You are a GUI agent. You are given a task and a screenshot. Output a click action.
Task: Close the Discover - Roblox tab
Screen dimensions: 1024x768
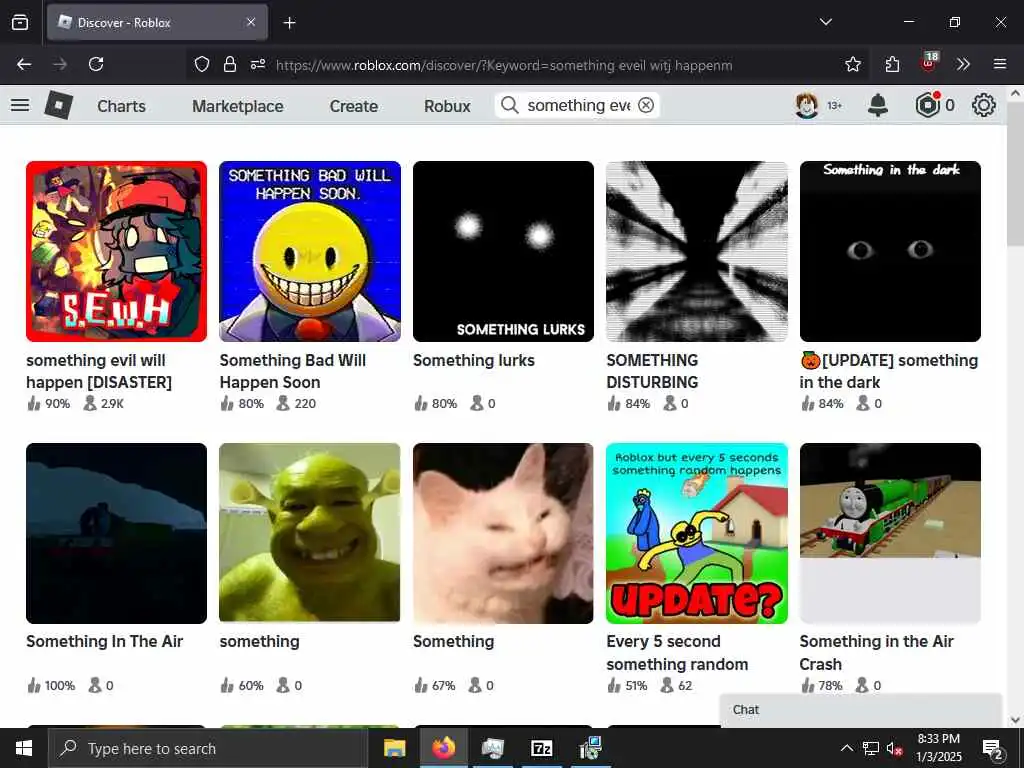tap(251, 22)
